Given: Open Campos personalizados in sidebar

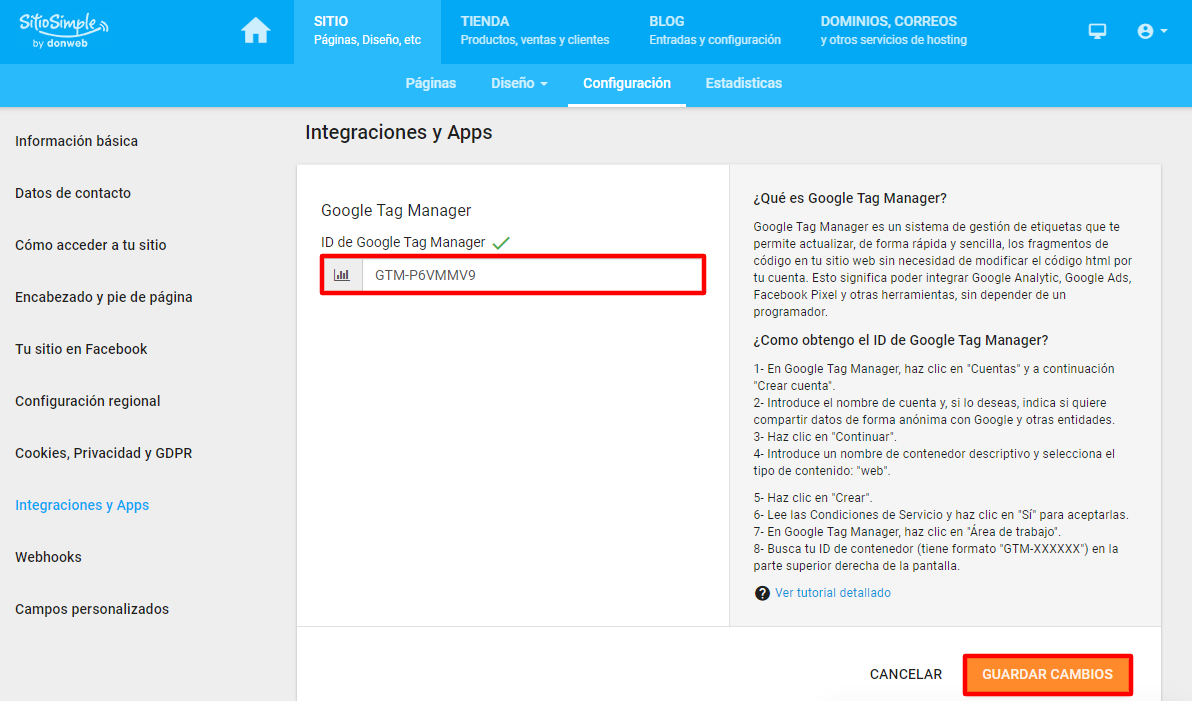Looking at the screenshot, I should pos(92,609).
